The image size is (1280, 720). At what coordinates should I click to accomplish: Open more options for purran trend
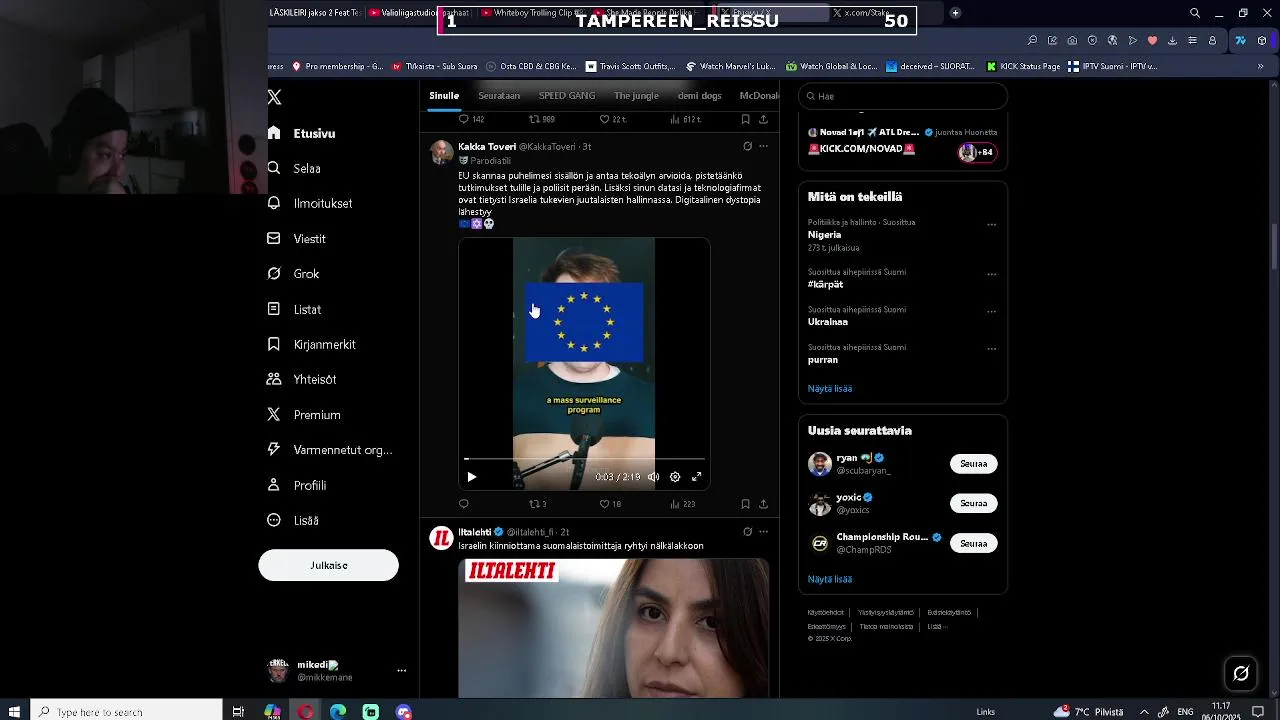point(992,349)
